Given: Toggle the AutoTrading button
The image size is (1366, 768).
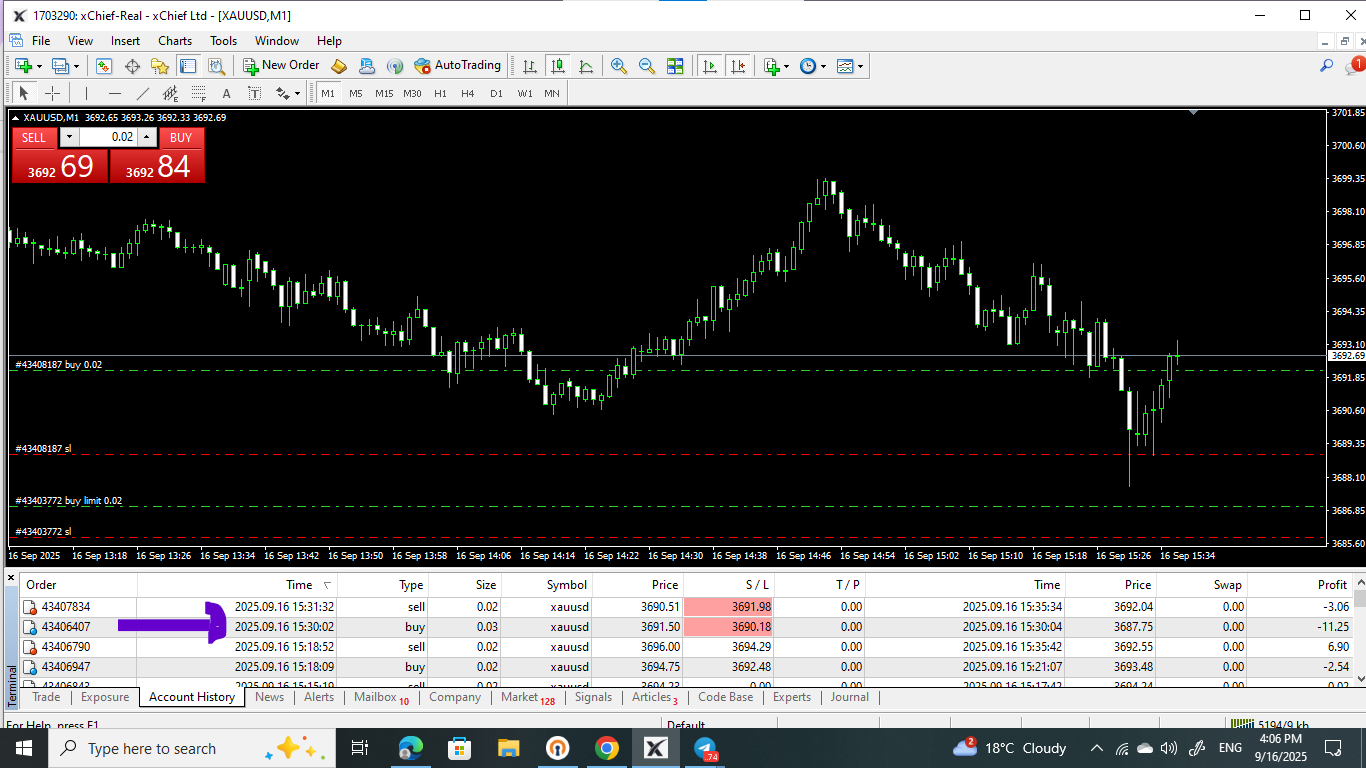Looking at the screenshot, I should (x=457, y=66).
